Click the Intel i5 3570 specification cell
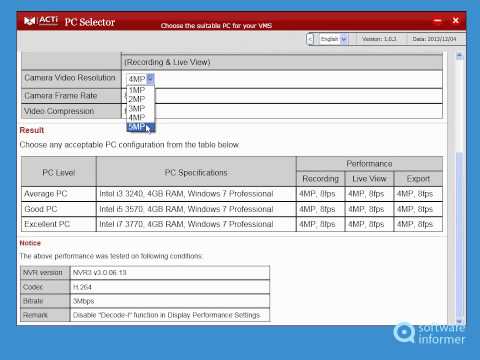 [x=196, y=209]
